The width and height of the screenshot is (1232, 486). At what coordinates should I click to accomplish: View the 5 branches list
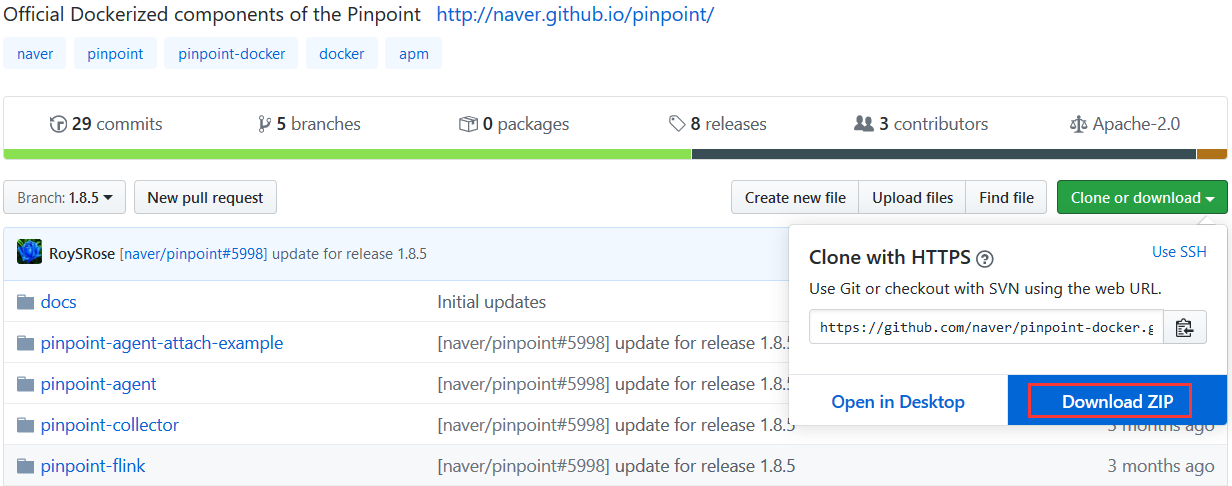[x=309, y=124]
